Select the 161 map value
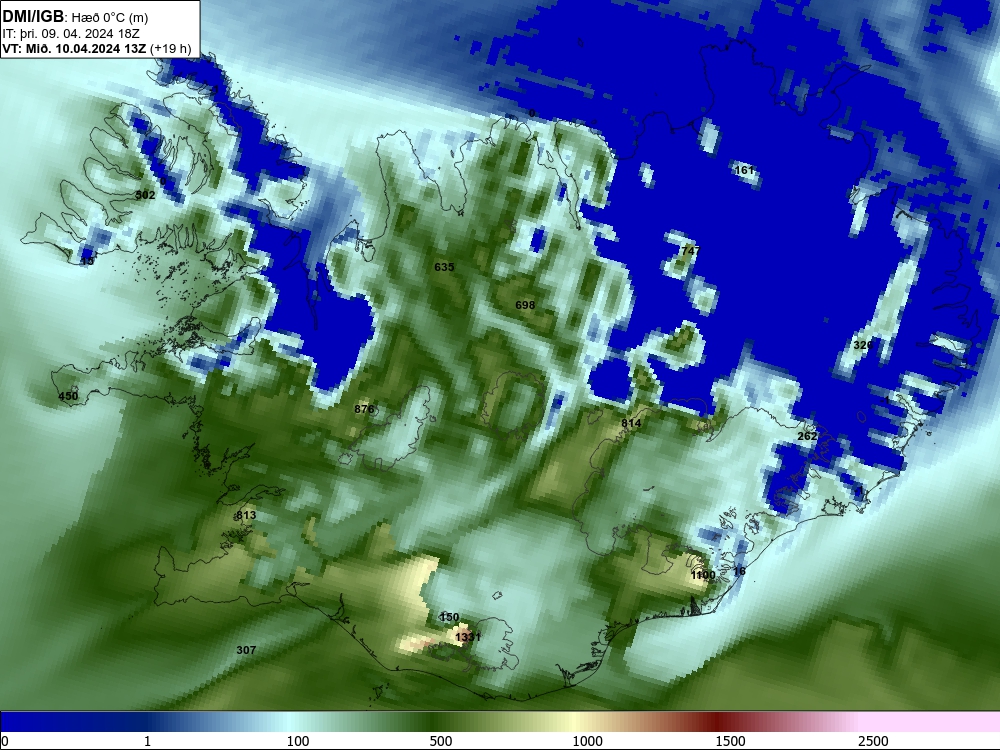The height and width of the screenshot is (750, 1000). coord(744,170)
